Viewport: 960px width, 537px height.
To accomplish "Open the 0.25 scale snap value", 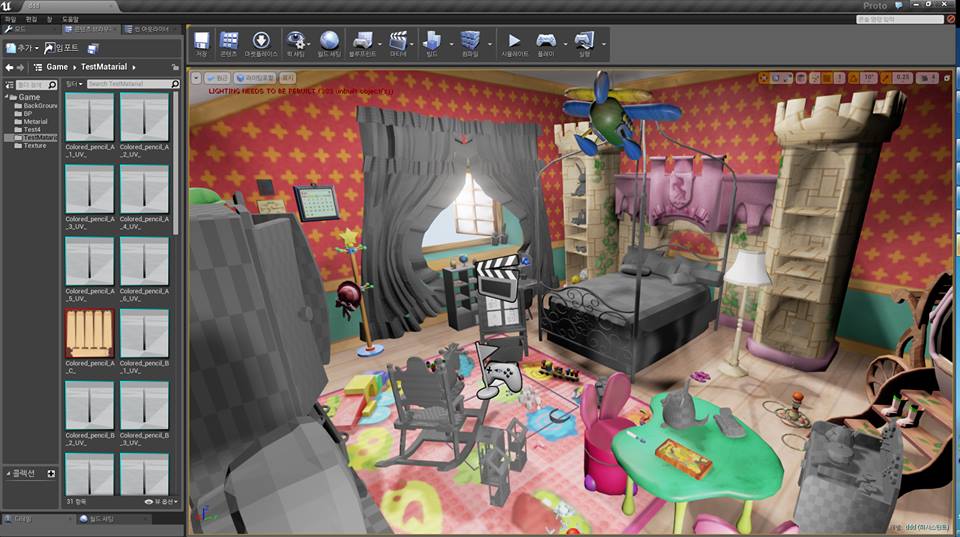I will (902, 78).
